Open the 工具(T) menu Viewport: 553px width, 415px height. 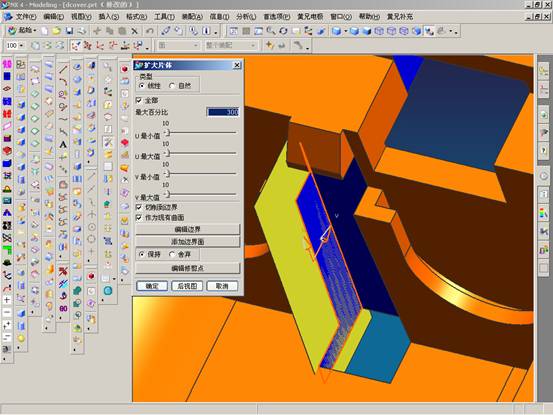pyautogui.click(x=164, y=17)
